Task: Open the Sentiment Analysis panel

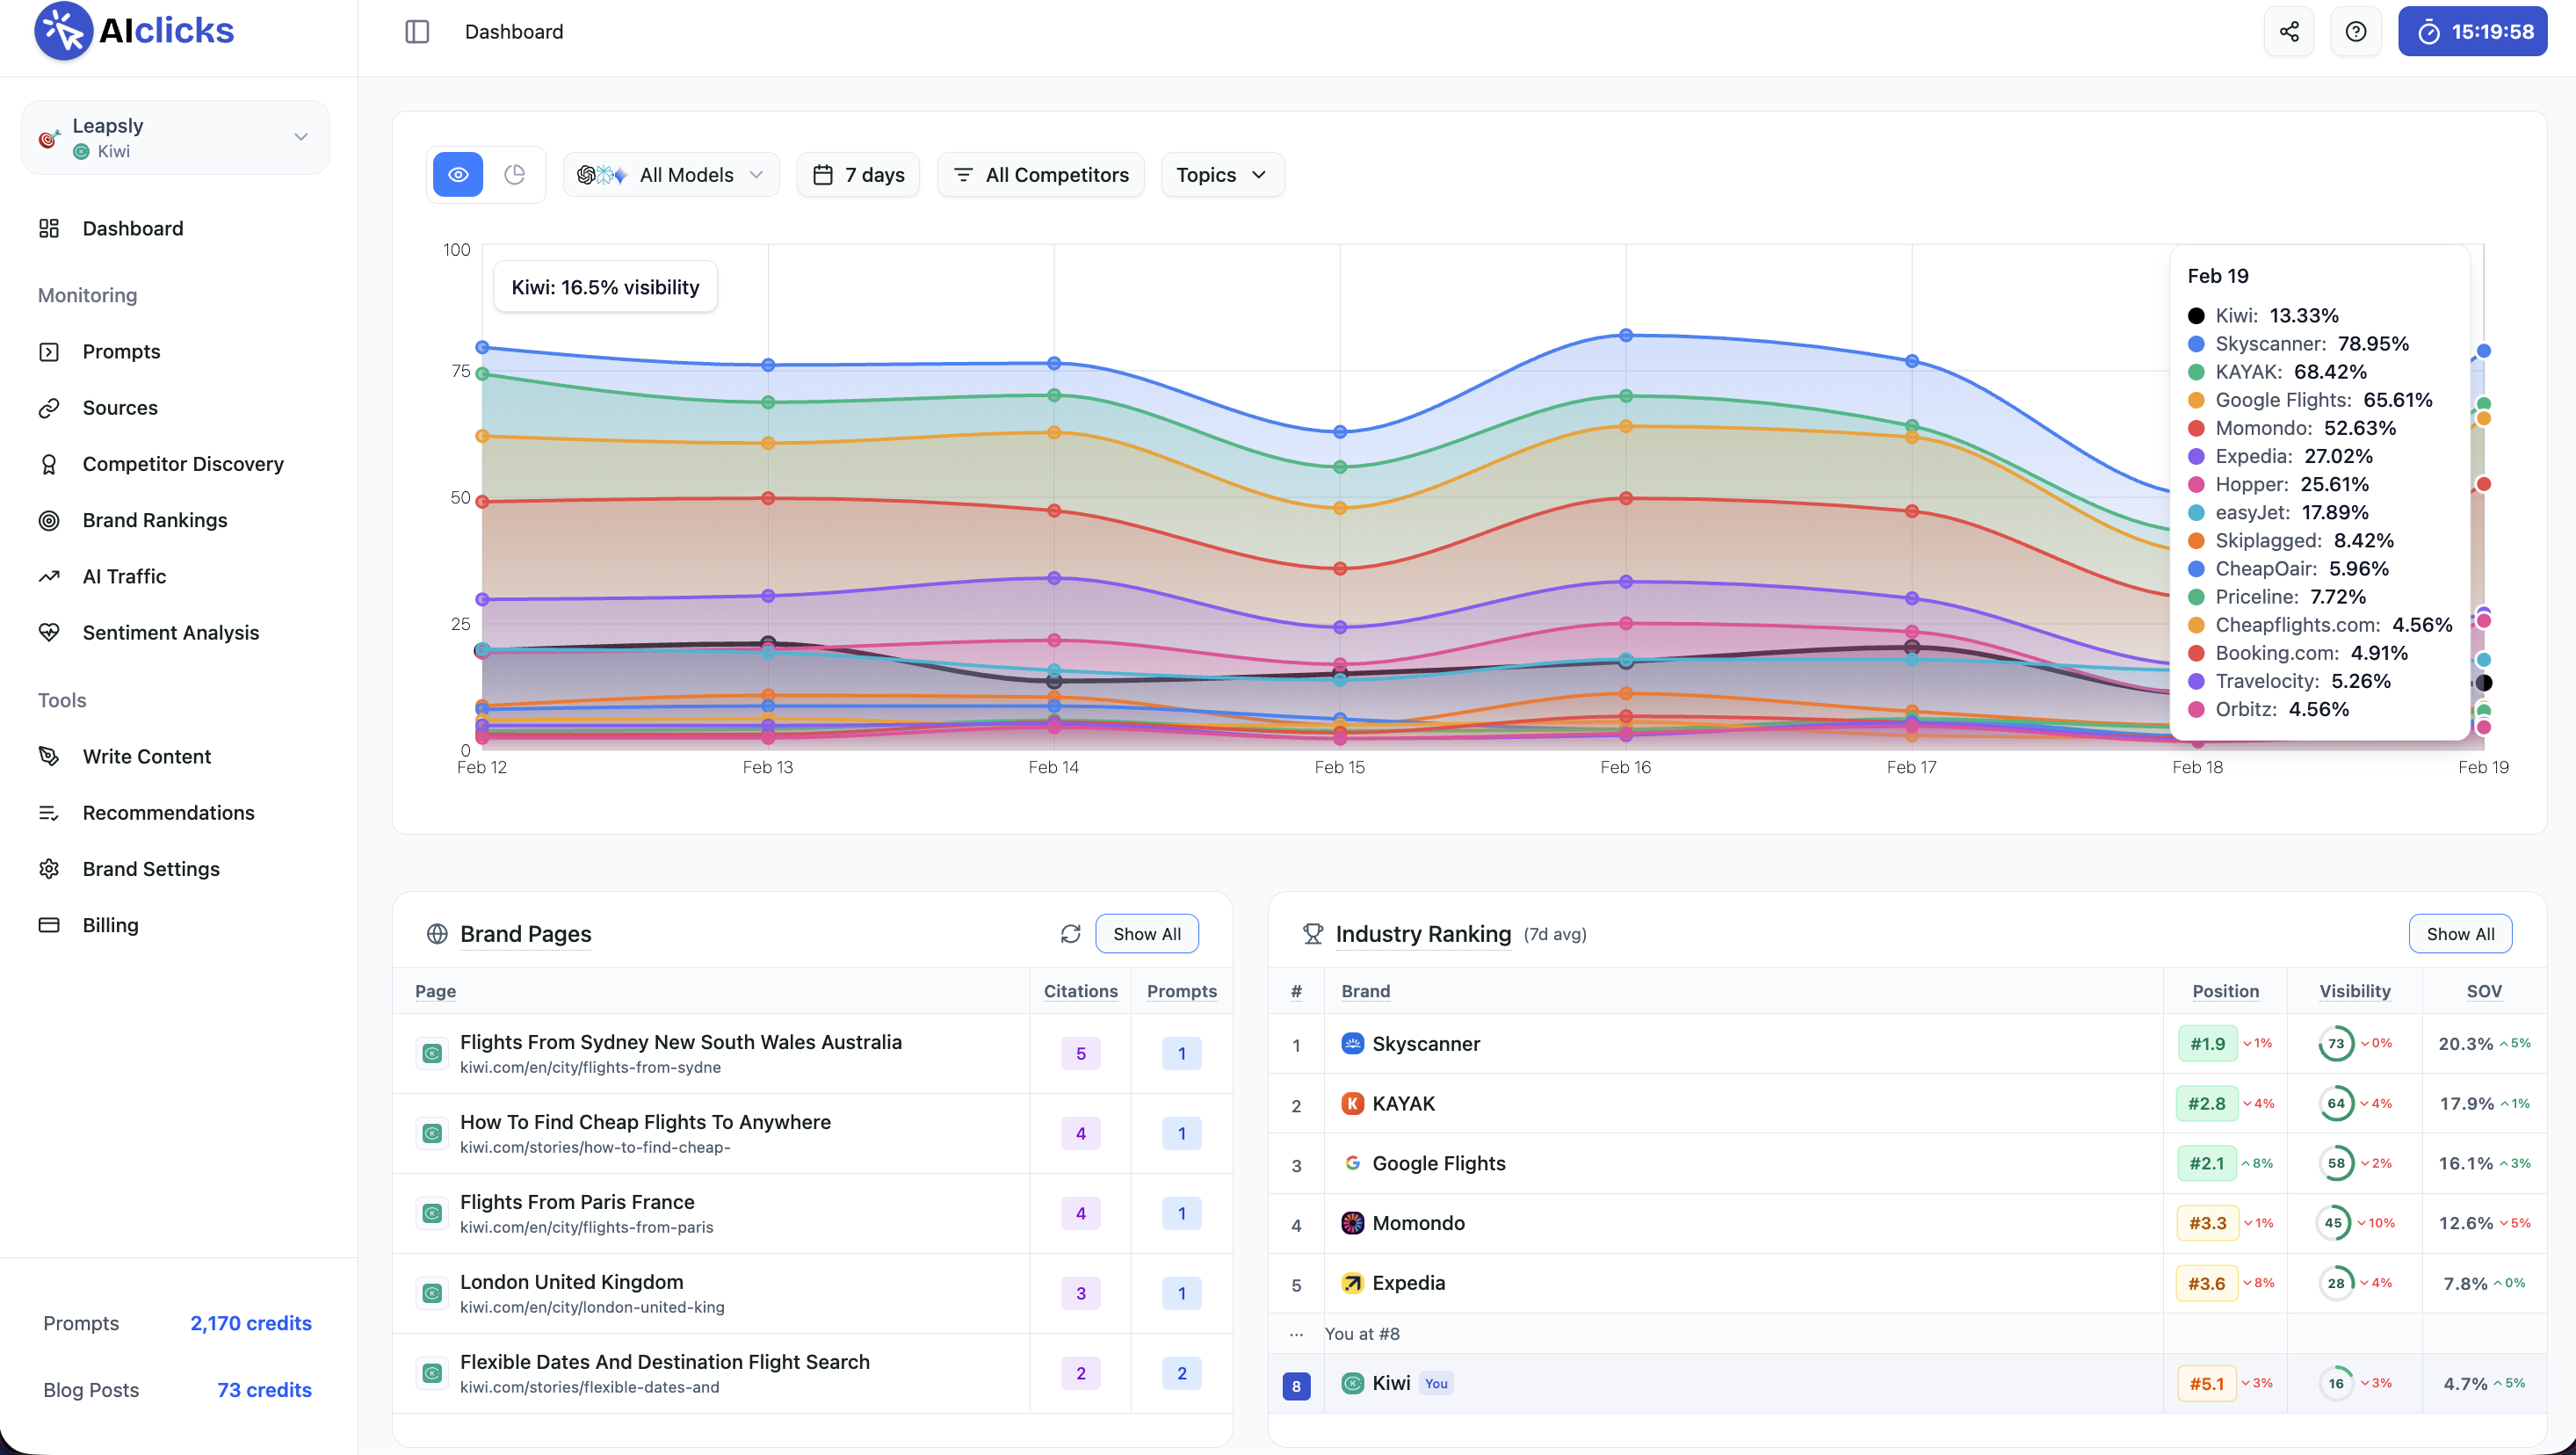Action: [x=171, y=632]
